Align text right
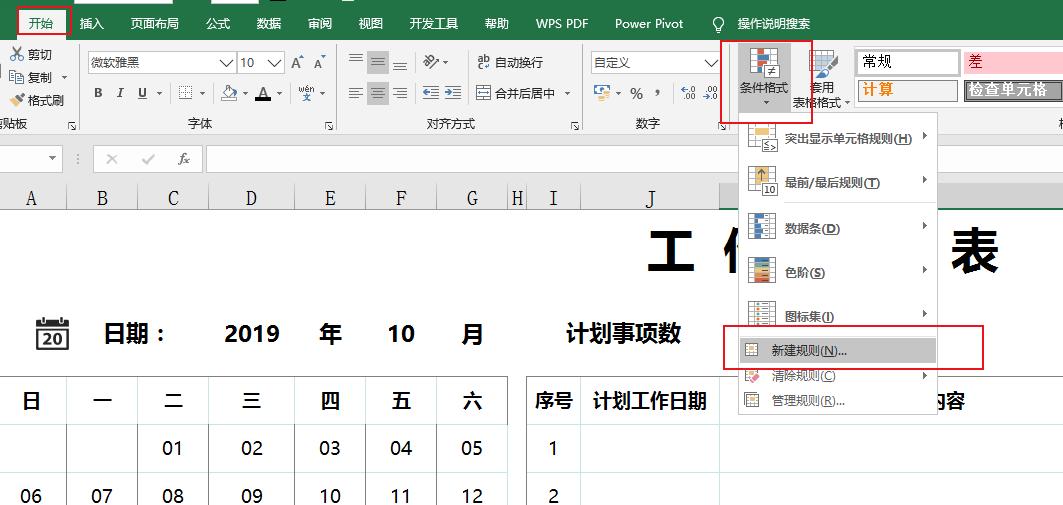 tap(400, 93)
